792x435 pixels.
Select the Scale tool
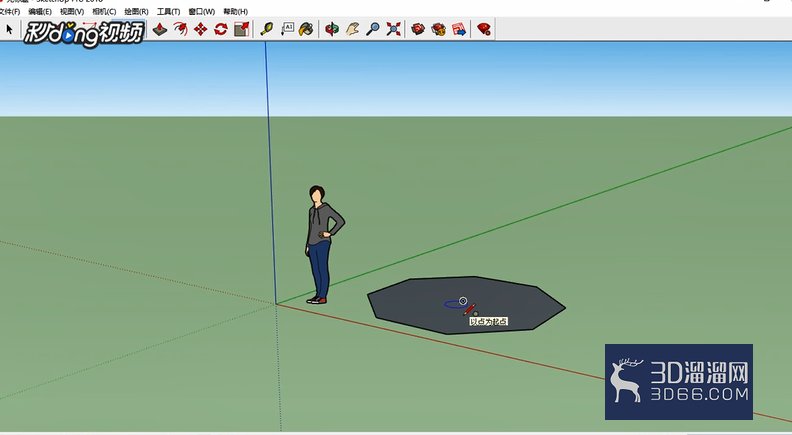click(241, 29)
